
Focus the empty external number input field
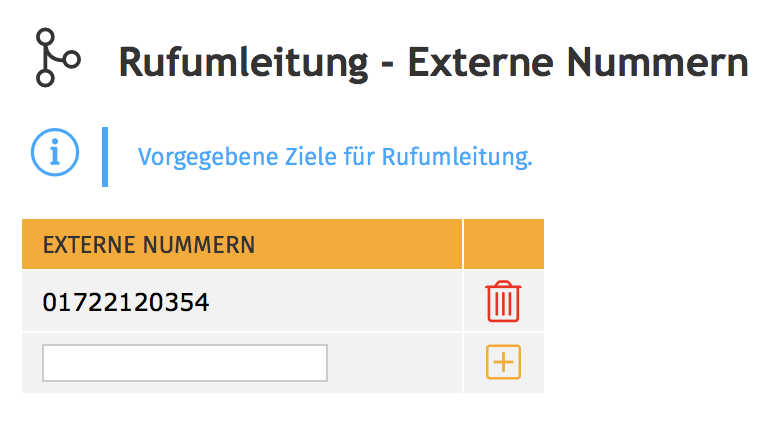tap(185, 363)
